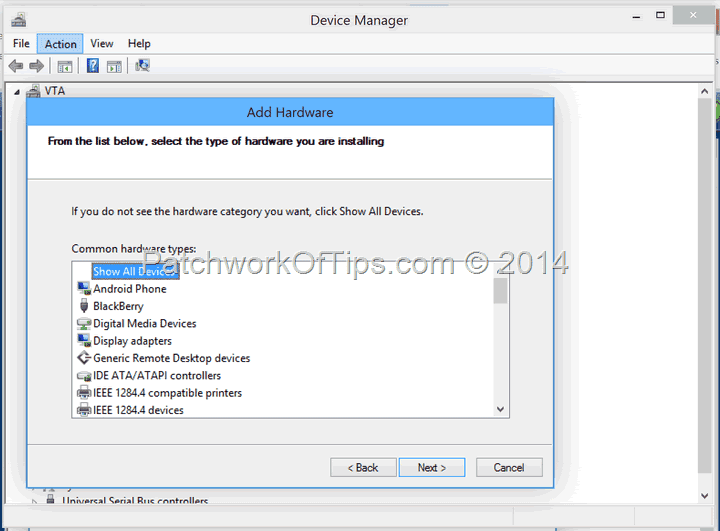Click the Next button
720x531 pixels.
point(432,468)
